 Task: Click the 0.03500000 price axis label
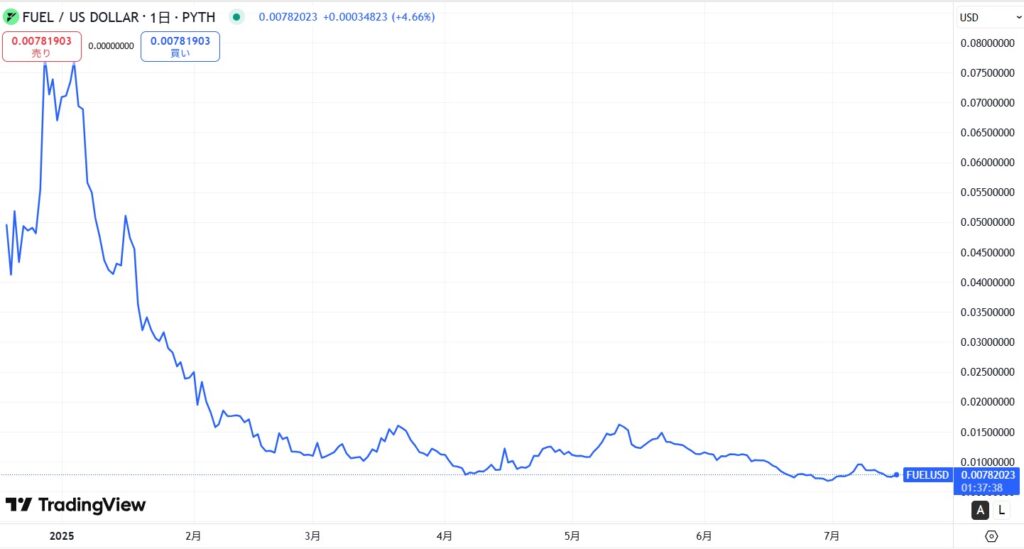point(987,312)
